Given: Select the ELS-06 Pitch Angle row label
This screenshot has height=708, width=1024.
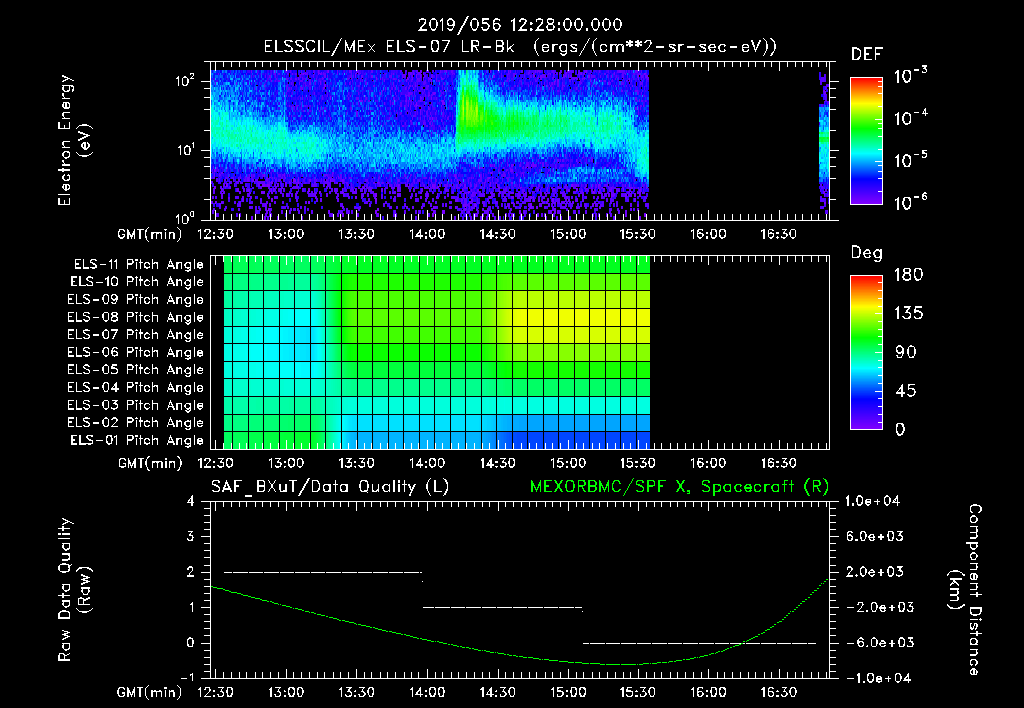Looking at the screenshot, I should click(136, 352).
